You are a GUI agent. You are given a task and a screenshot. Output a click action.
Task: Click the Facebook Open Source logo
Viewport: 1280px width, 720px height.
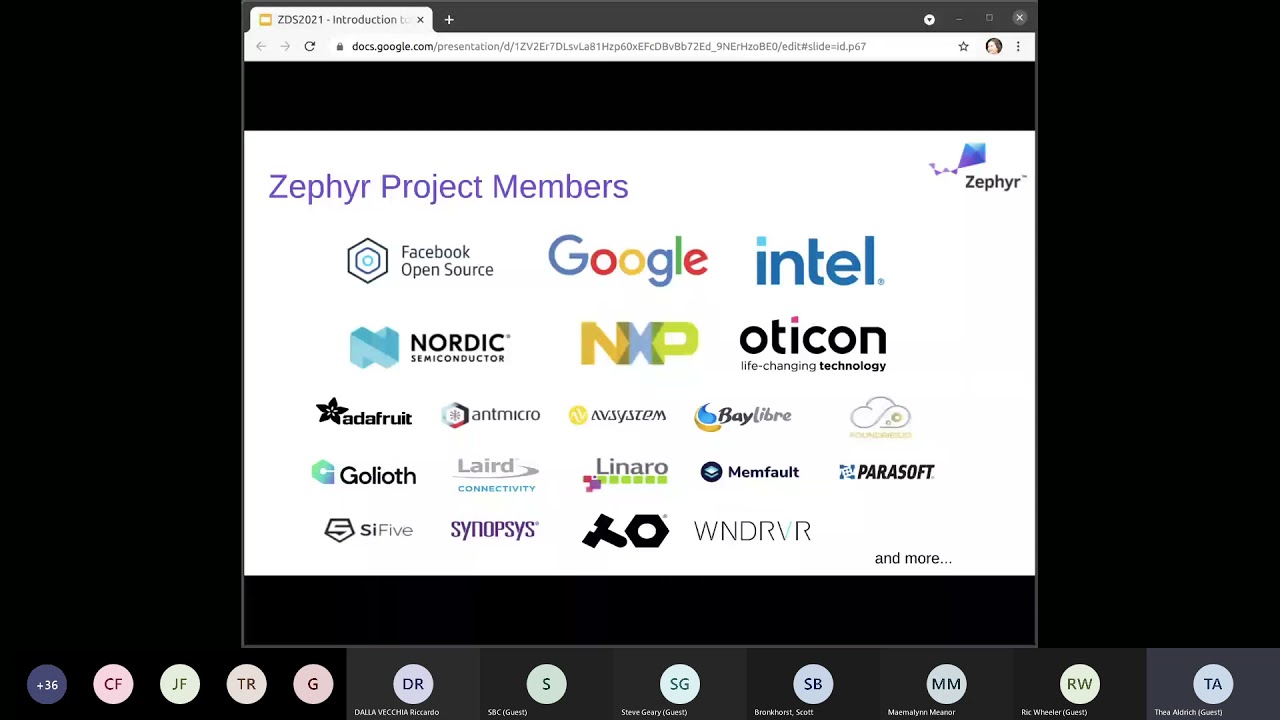pyautogui.click(x=420, y=261)
